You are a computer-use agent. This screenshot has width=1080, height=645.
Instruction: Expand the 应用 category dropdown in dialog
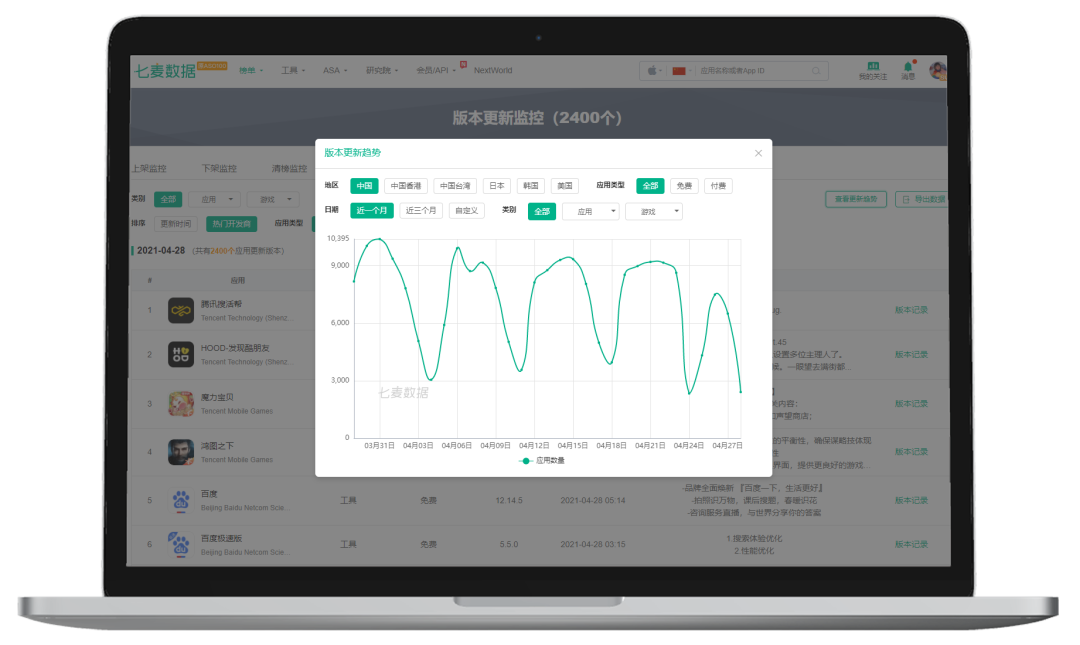point(591,212)
